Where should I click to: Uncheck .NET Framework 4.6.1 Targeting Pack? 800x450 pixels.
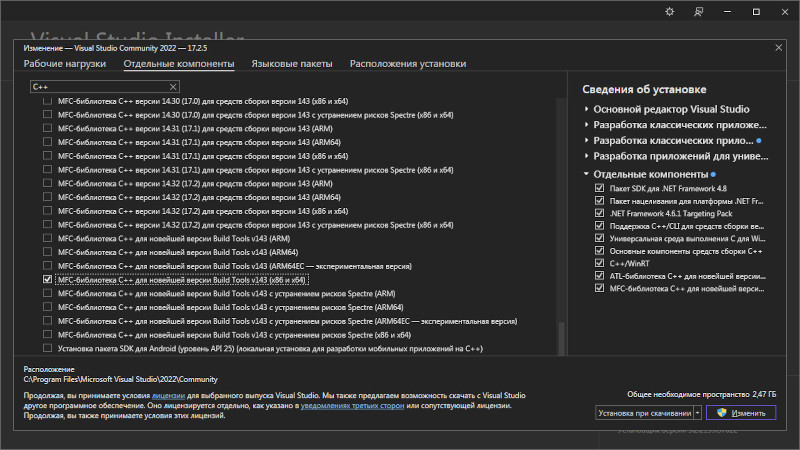pos(599,213)
